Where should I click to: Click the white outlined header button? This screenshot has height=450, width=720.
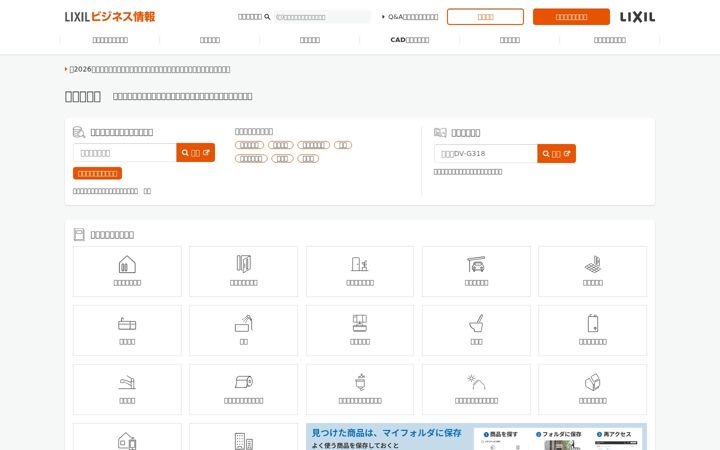pyautogui.click(x=485, y=17)
